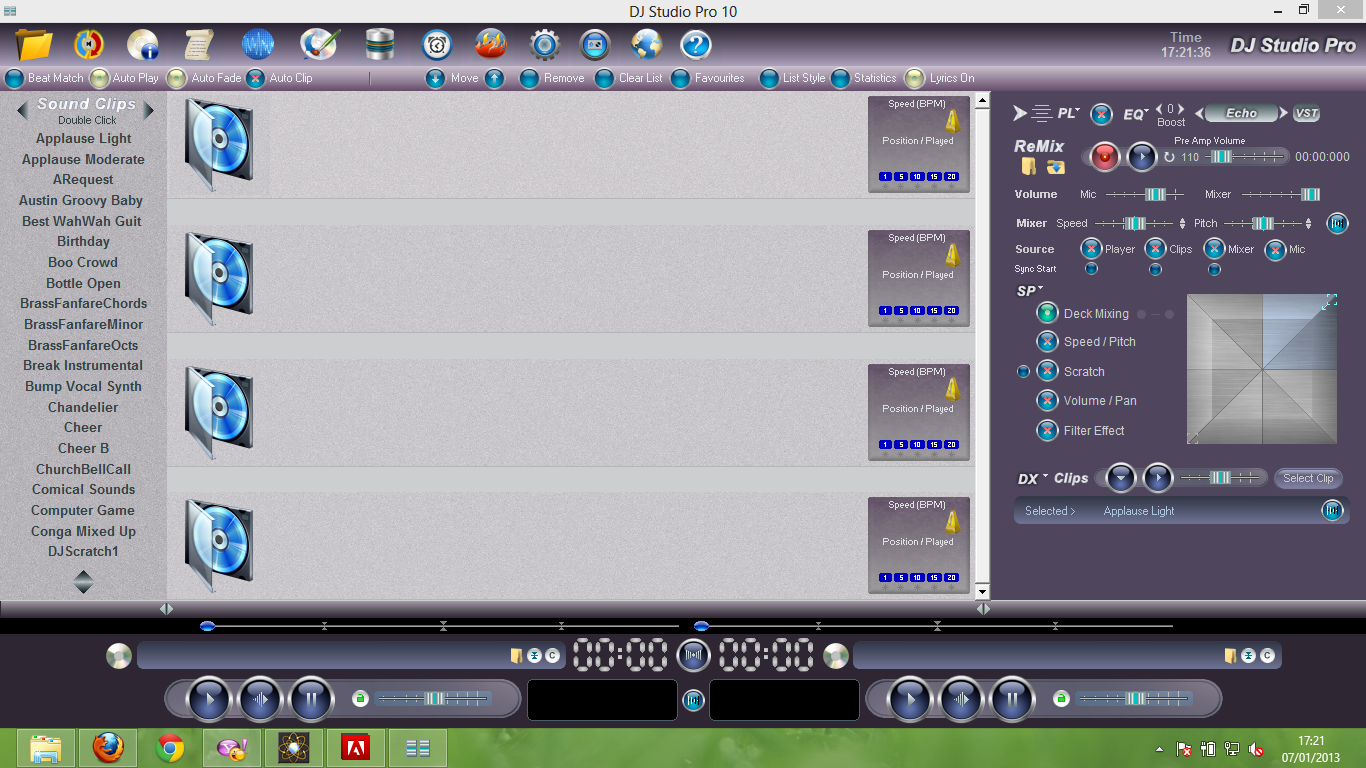Screen dimensions: 1366x768
Task: Click left deck pause button
Action: [311, 699]
